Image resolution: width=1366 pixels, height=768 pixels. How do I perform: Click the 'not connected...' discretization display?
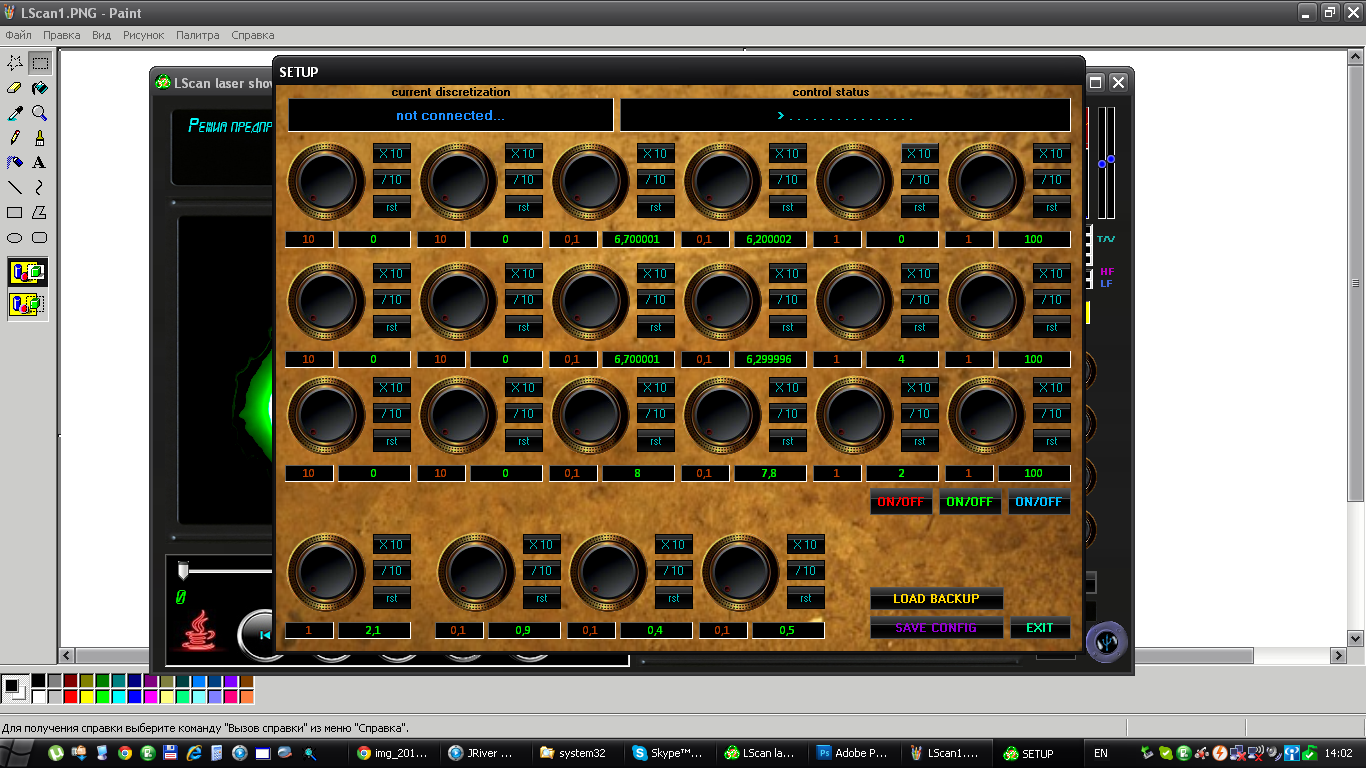point(450,116)
